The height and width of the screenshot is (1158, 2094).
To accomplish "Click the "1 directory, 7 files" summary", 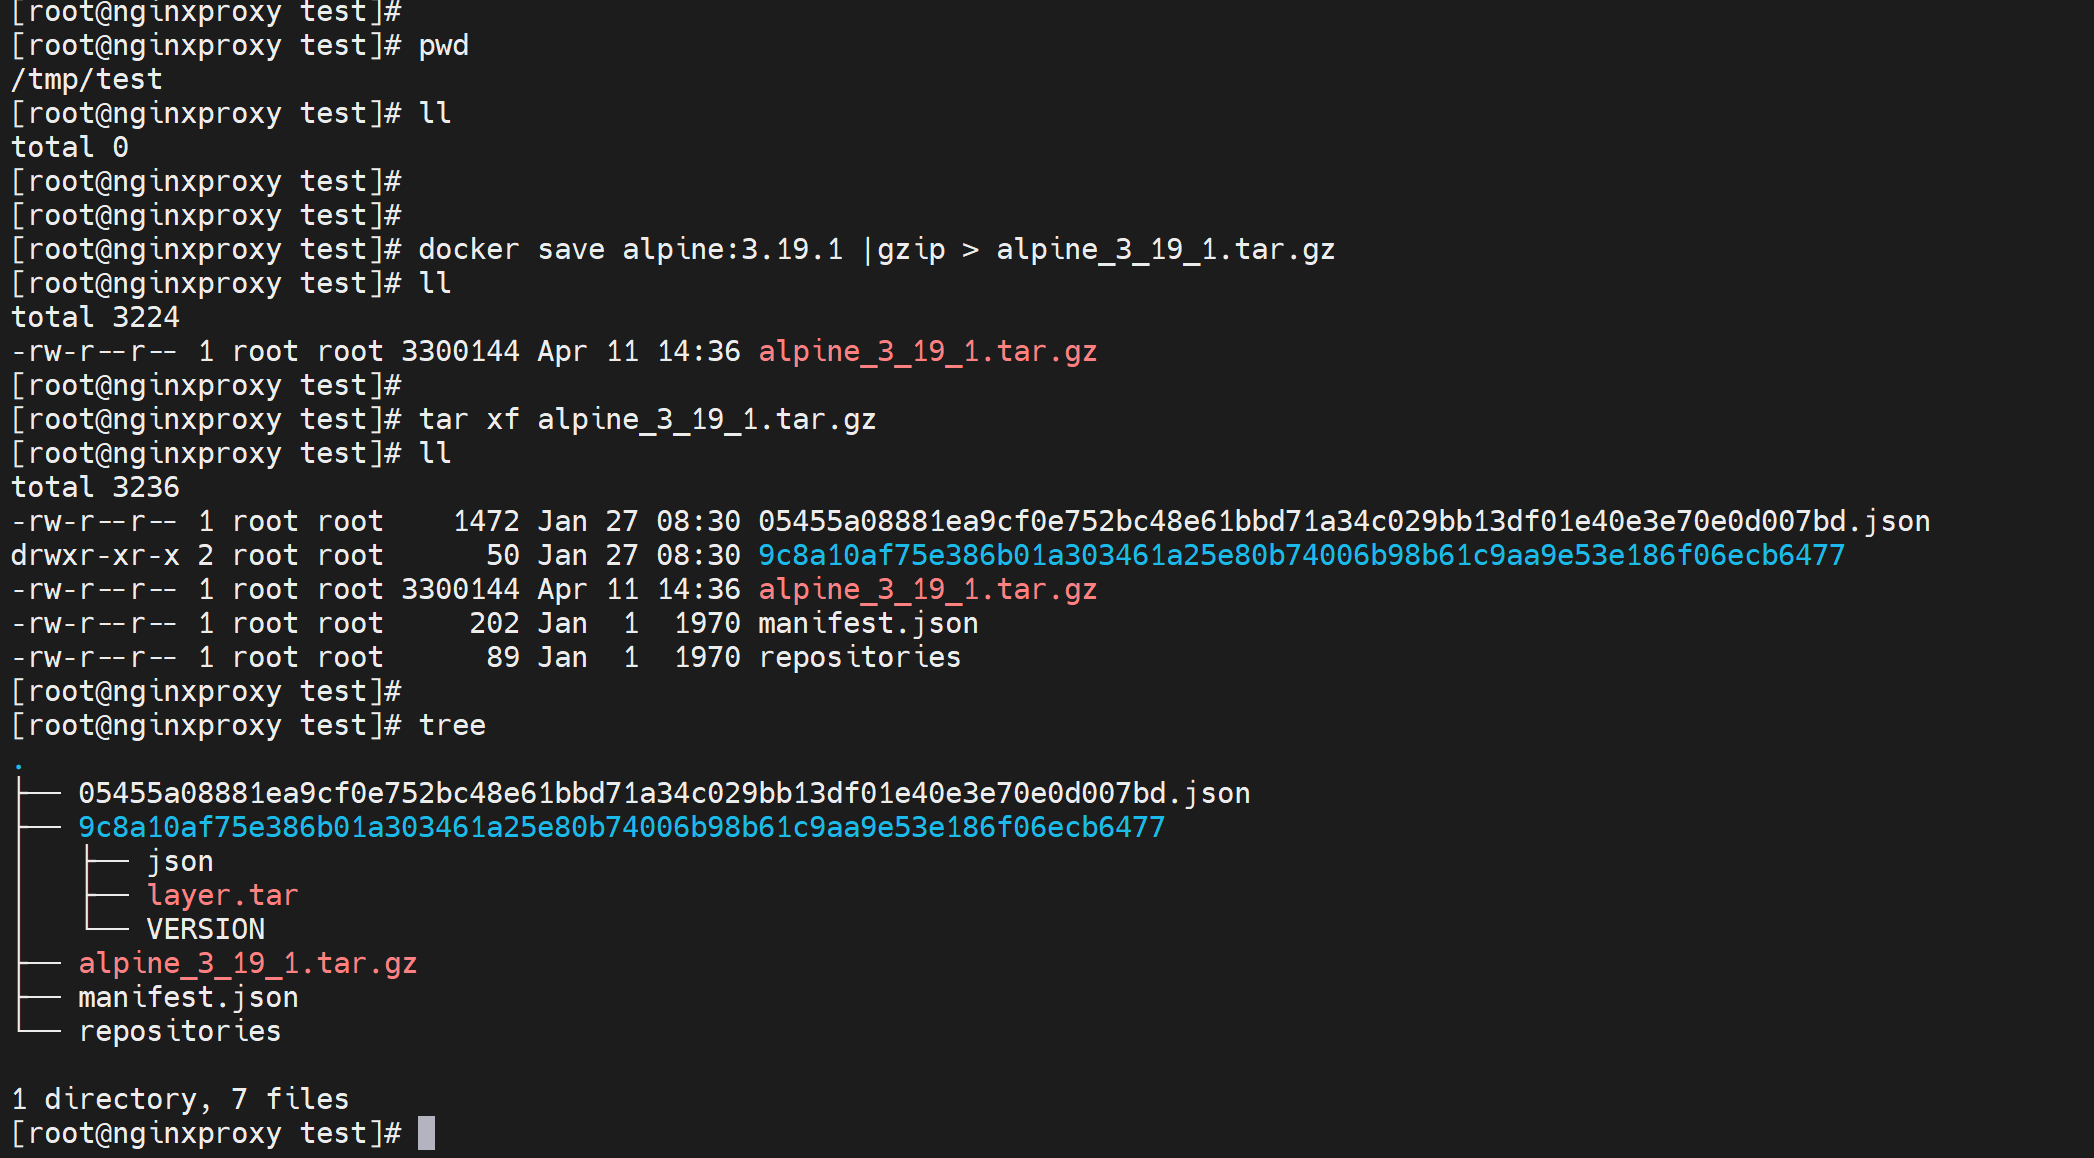I will (x=180, y=1100).
